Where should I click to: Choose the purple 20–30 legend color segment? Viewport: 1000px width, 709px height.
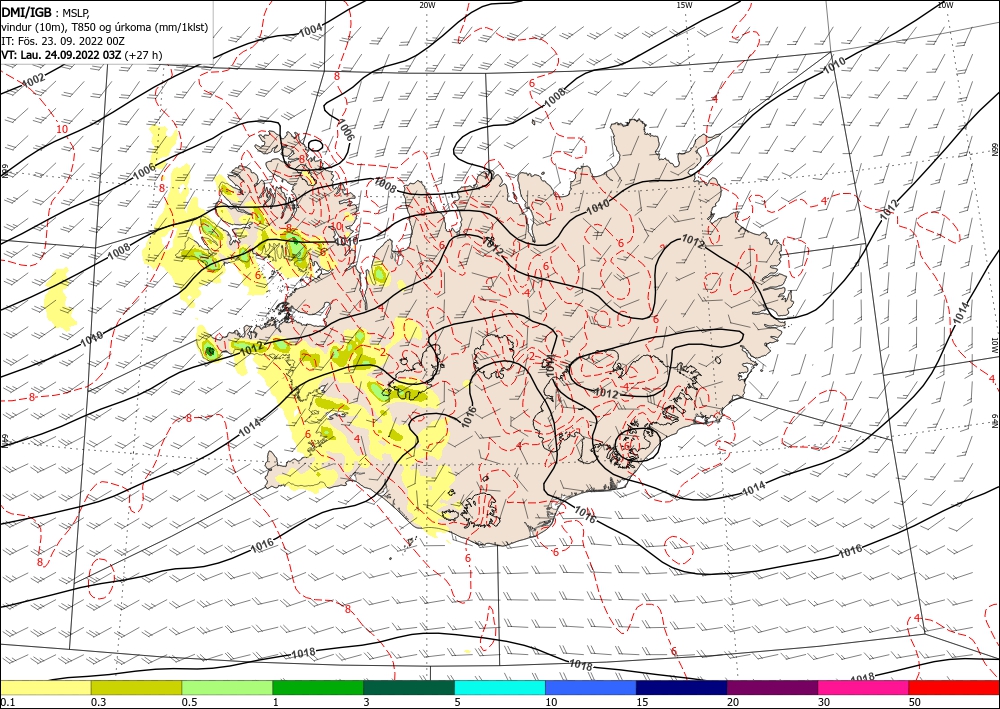click(x=772, y=687)
